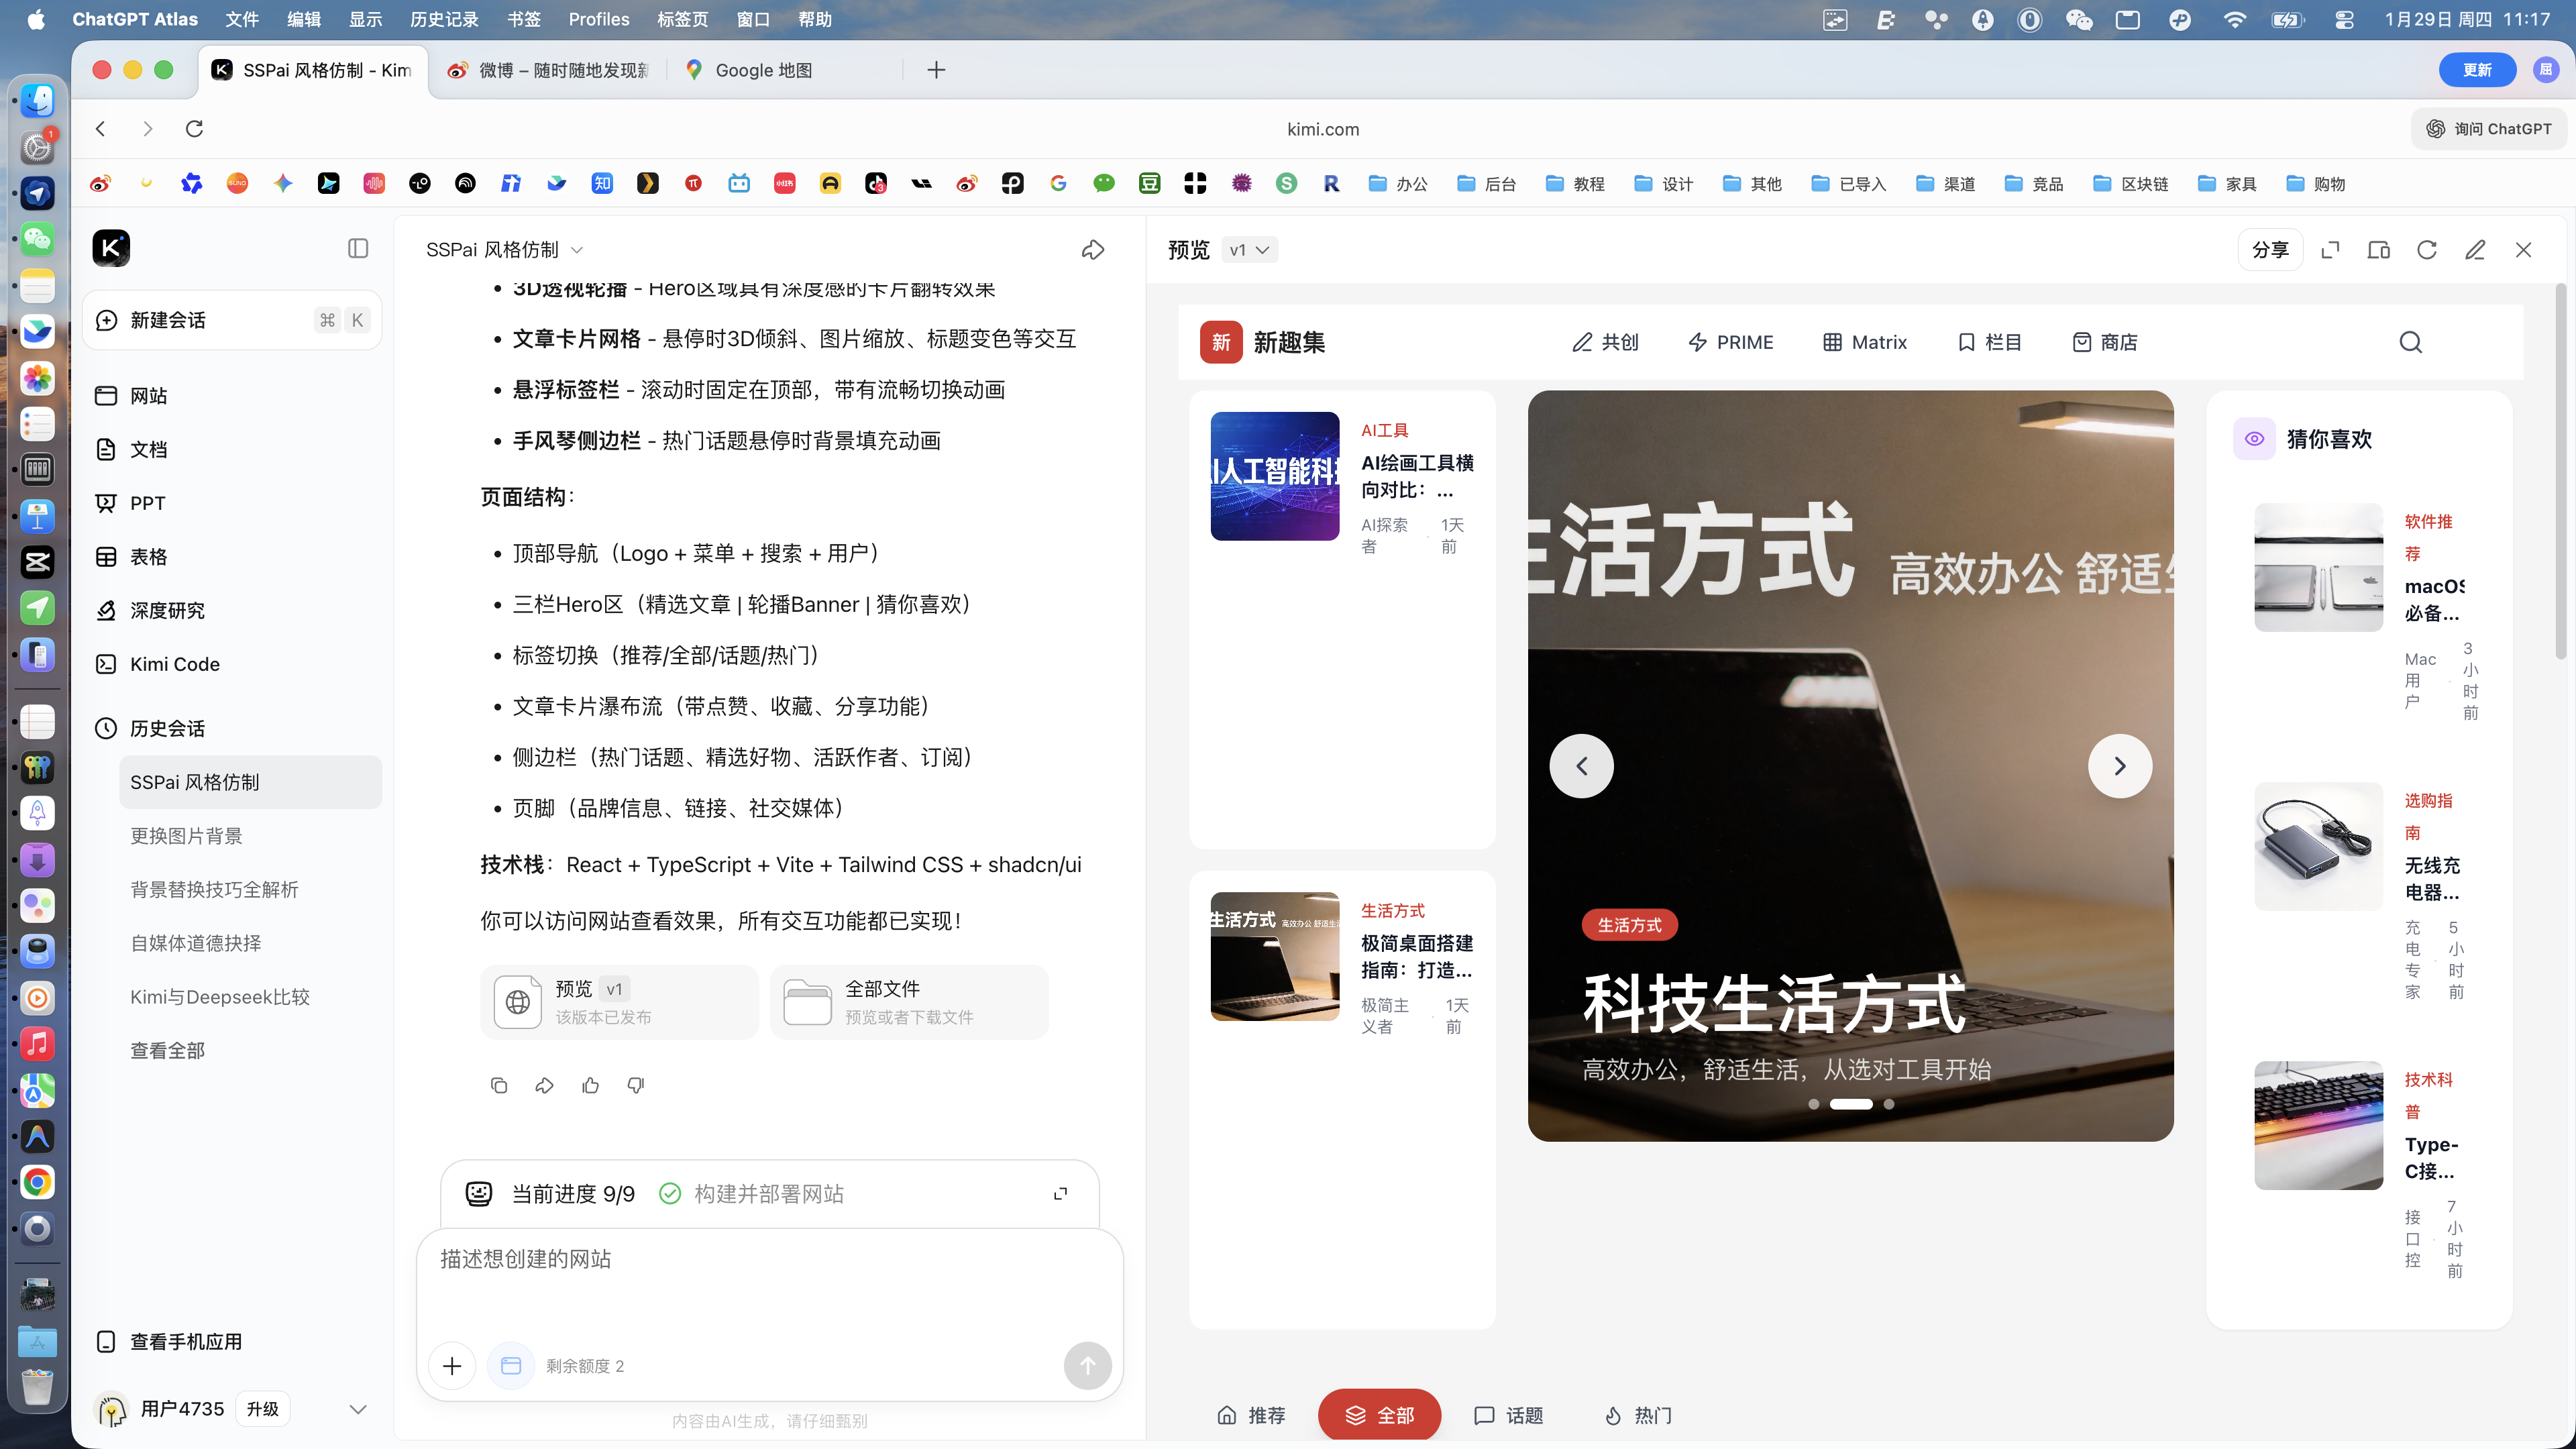Viewport: 2576px width, 1449px height.
Task: Open the v1 version dropdown in preview
Action: click(1250, 250)
